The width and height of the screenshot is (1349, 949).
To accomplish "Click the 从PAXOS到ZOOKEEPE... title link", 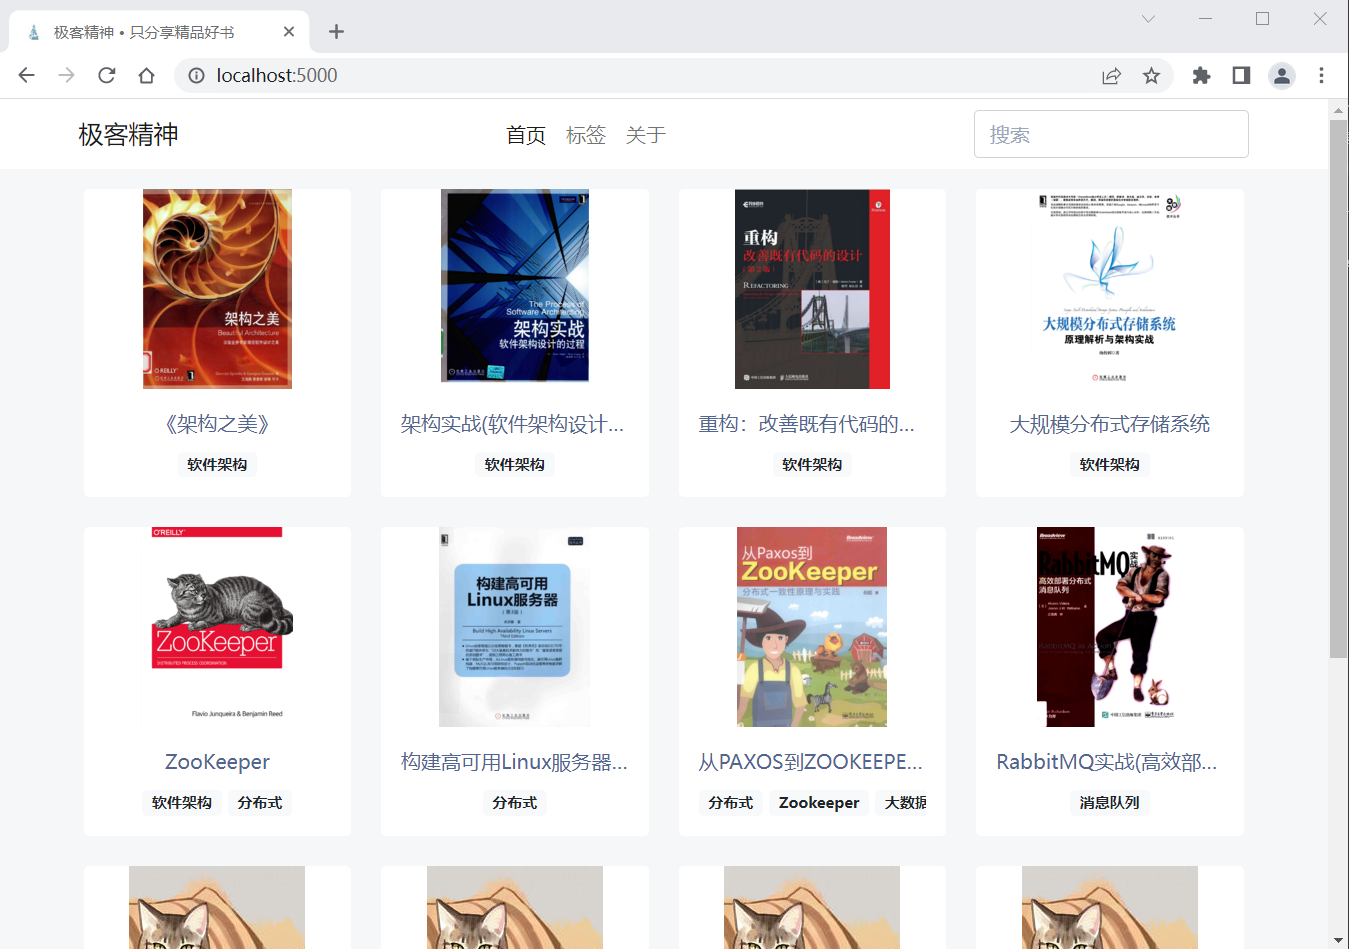I will coord(810,762).
